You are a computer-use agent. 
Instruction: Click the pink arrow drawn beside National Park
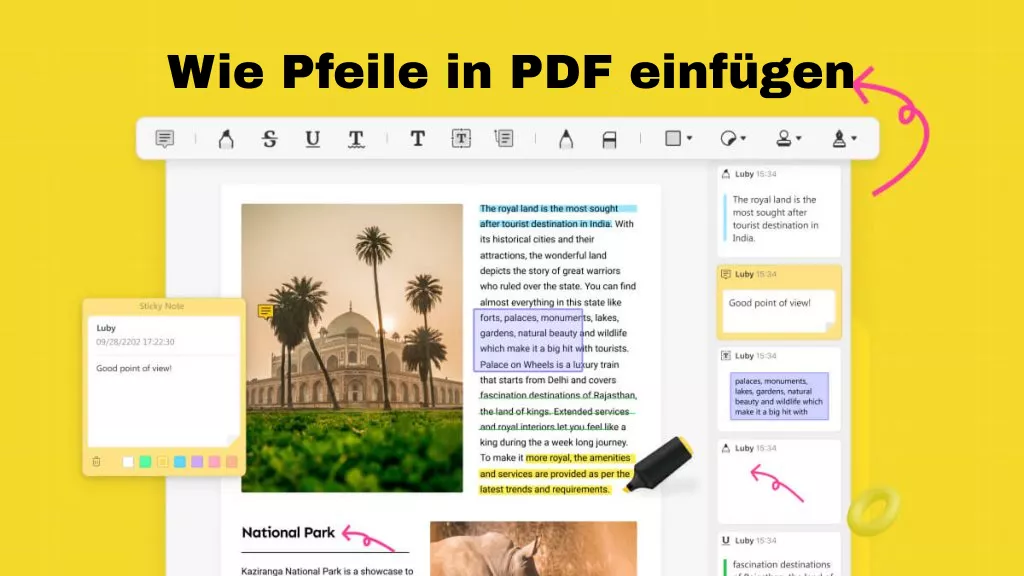pyautogui.click(x=368, y=538)
